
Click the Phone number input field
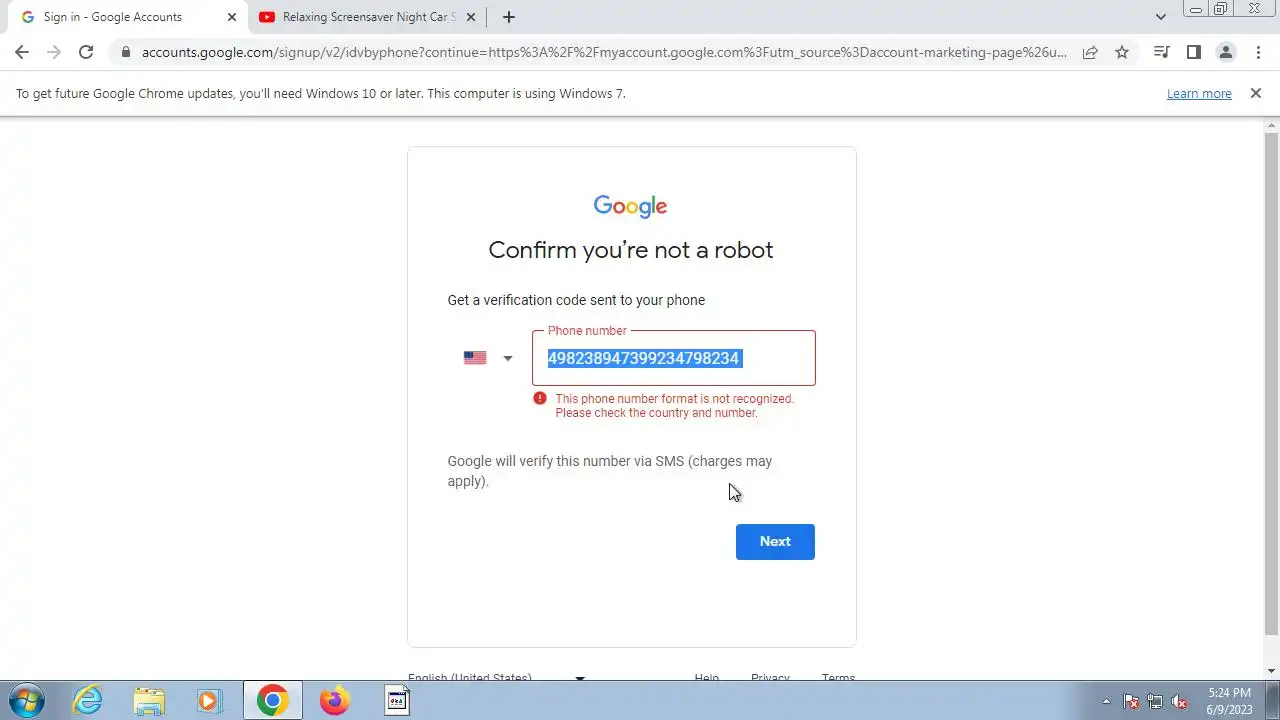click(674, 358)
